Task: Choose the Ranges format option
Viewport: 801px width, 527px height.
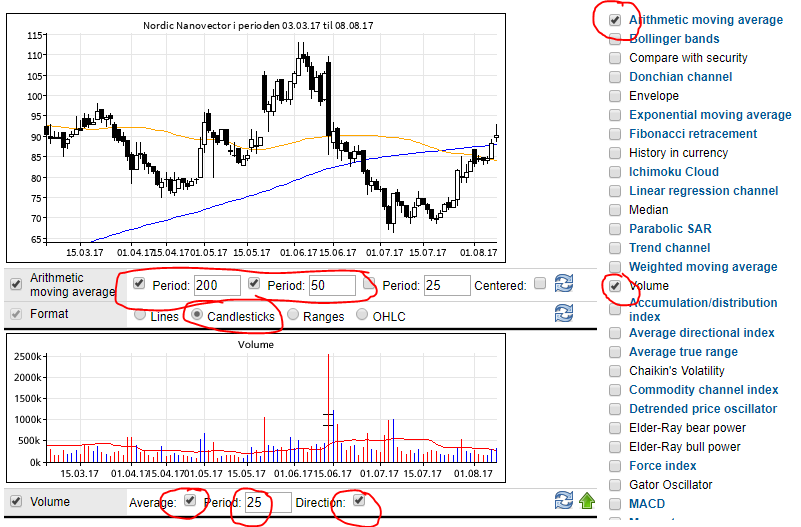Action: (x=293, y=315)
